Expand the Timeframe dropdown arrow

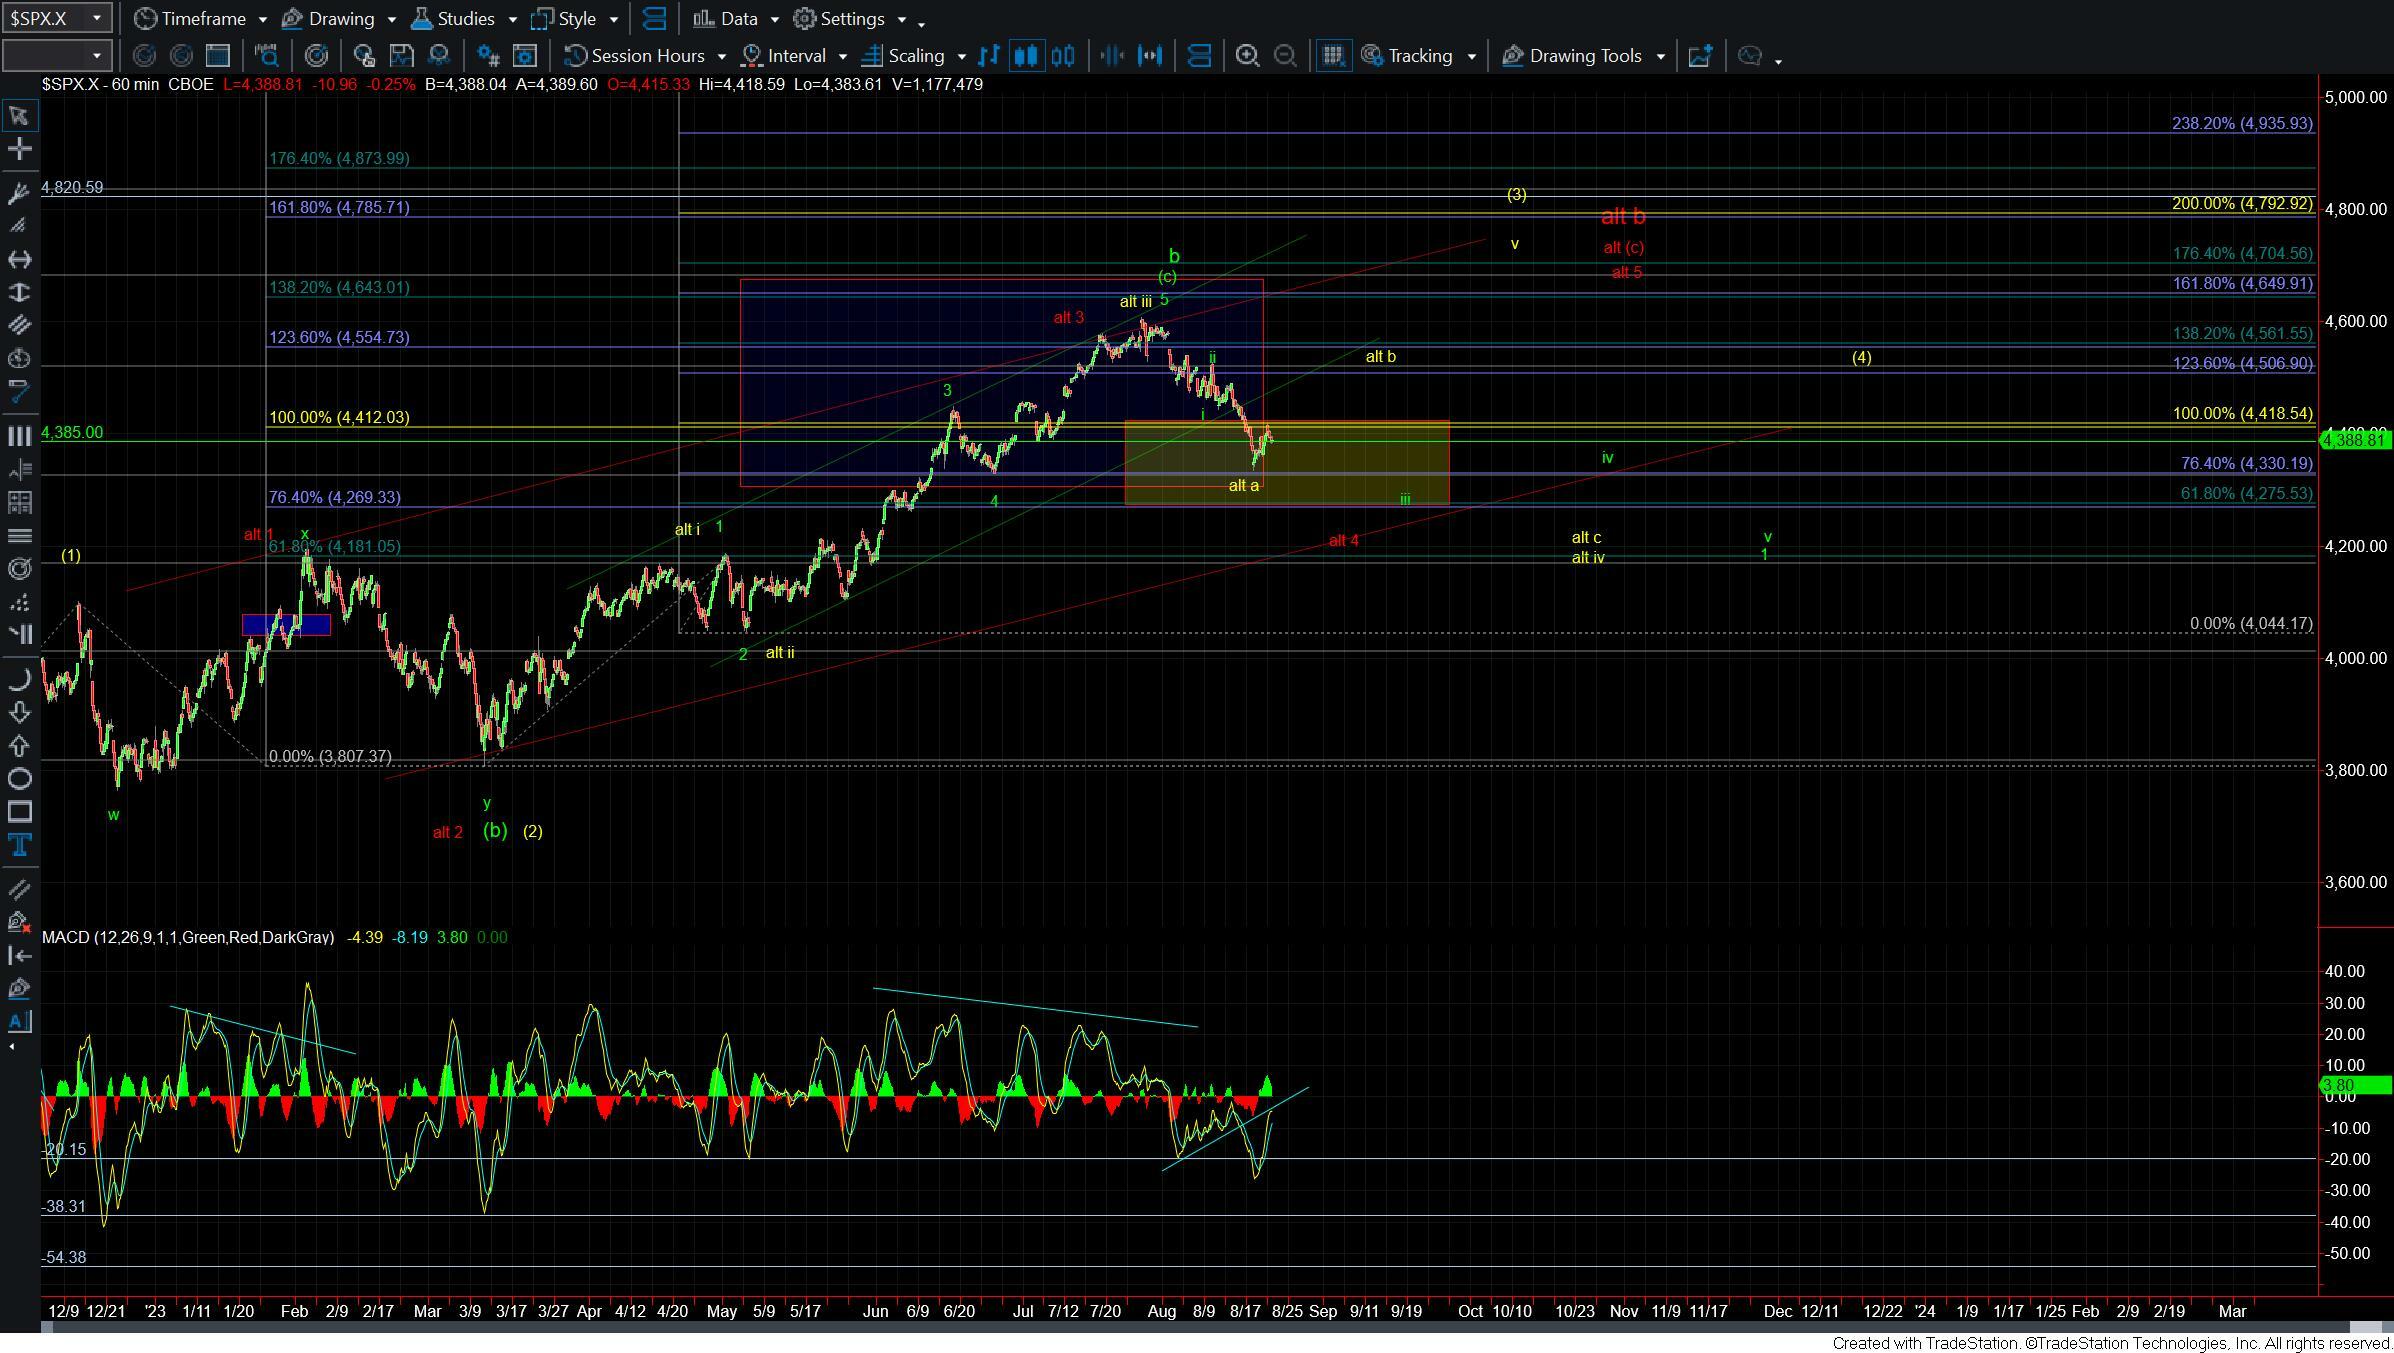[x=262, y=19]
